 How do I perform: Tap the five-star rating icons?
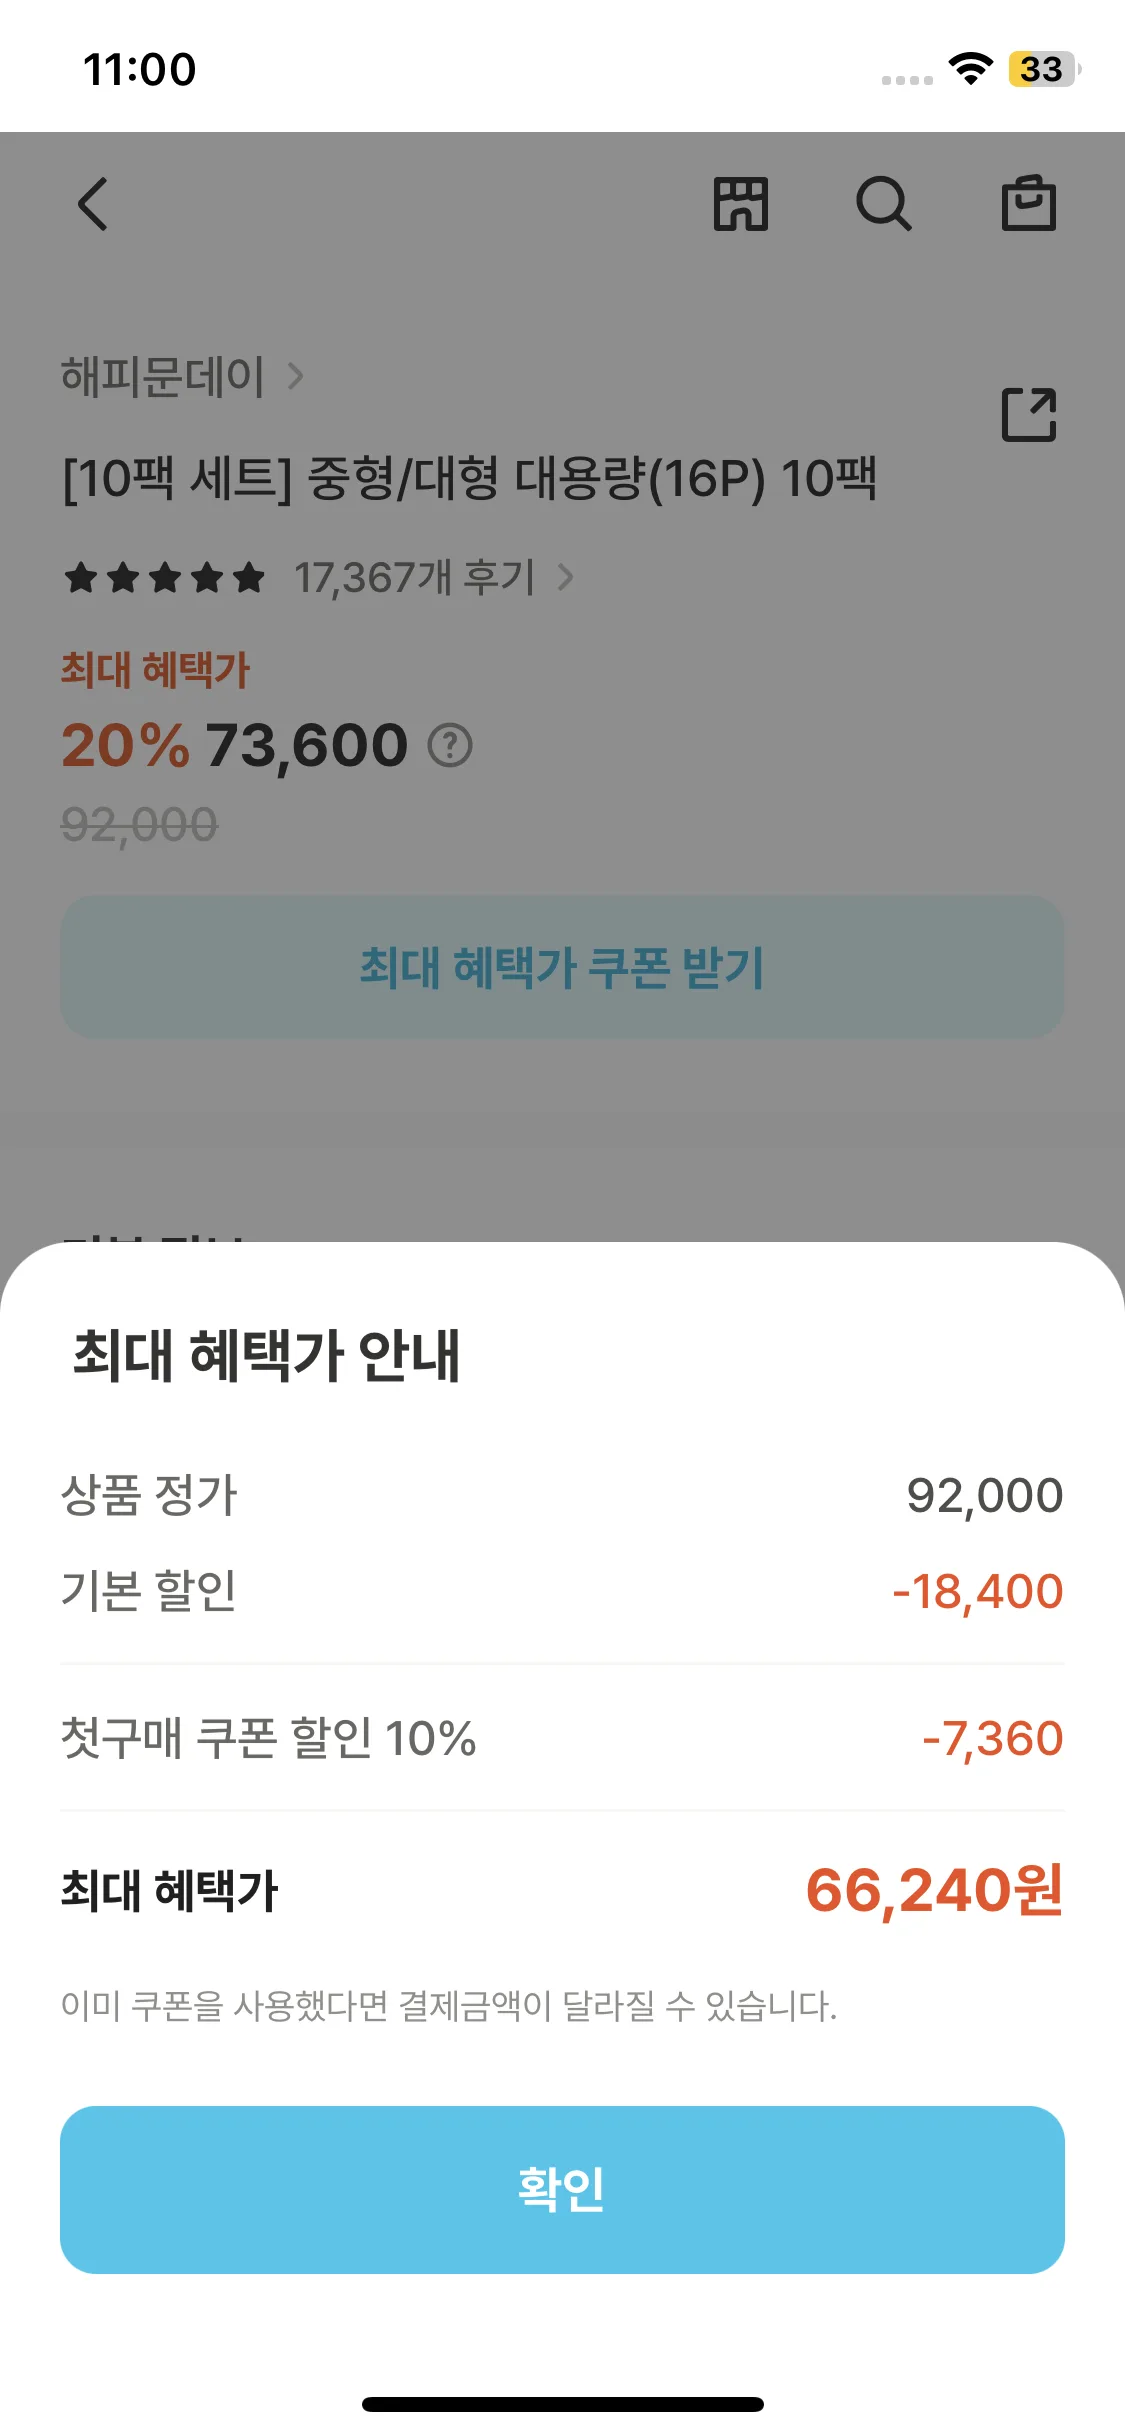pos(165,578)
